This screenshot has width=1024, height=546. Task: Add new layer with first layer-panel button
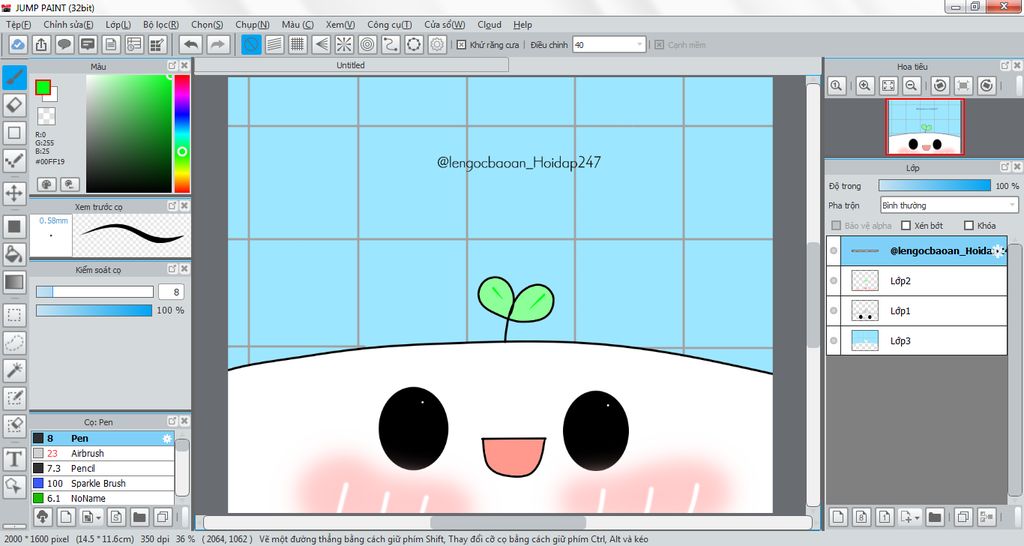pyautogui.click(x=839, y=517)
